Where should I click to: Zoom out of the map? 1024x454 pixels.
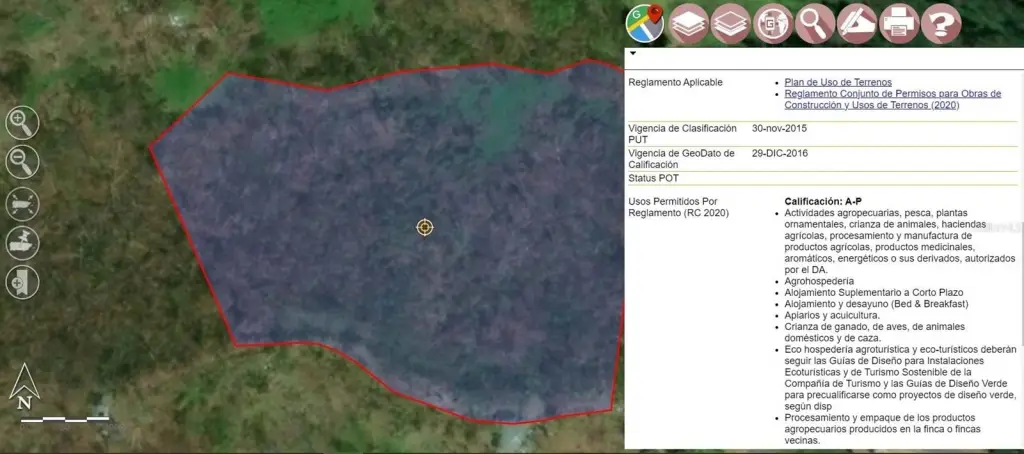(x=22, y=162)
